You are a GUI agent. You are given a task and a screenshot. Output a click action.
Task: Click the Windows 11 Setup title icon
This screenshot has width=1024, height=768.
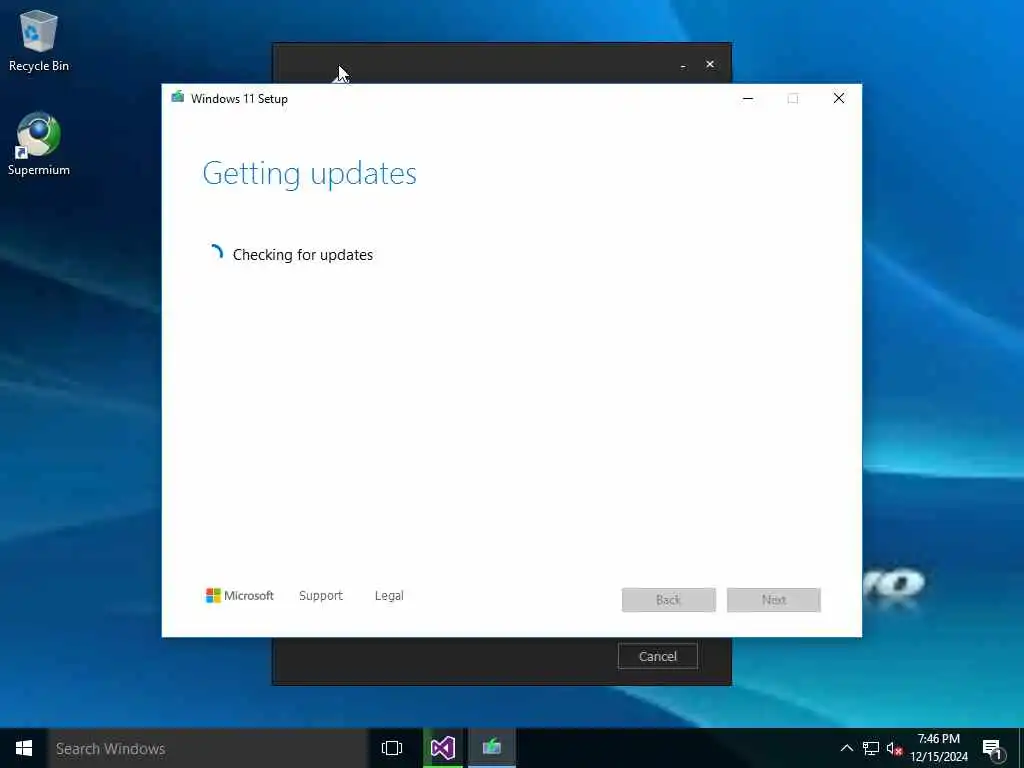178,98
